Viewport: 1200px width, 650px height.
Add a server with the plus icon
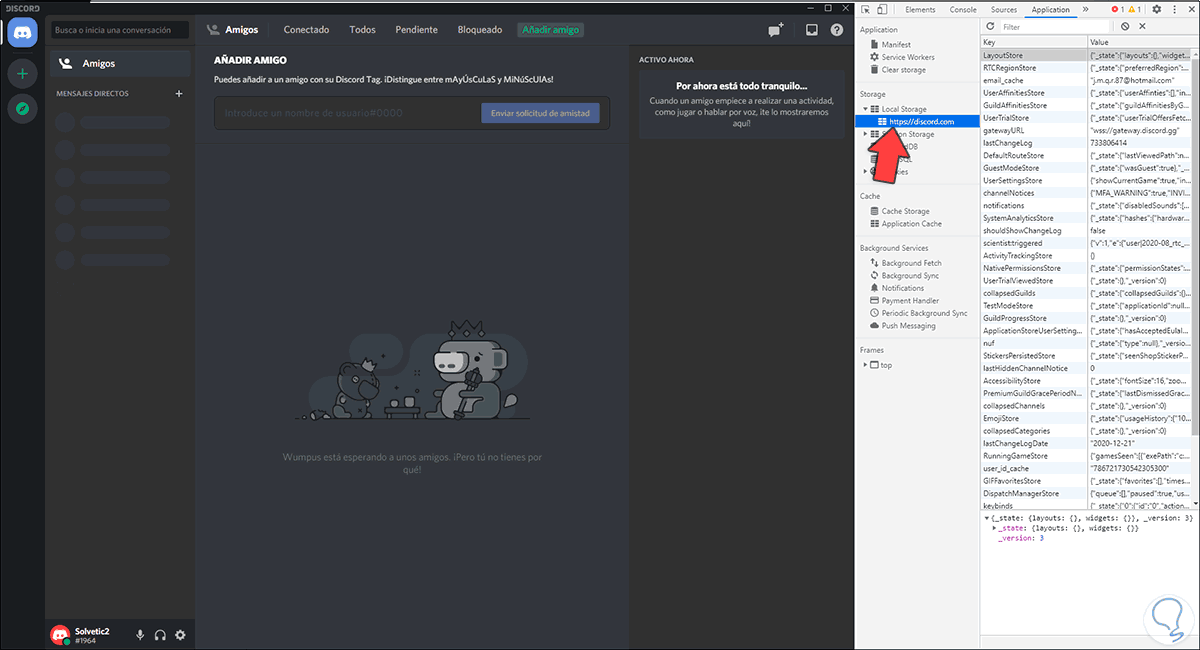pos(22,74)
